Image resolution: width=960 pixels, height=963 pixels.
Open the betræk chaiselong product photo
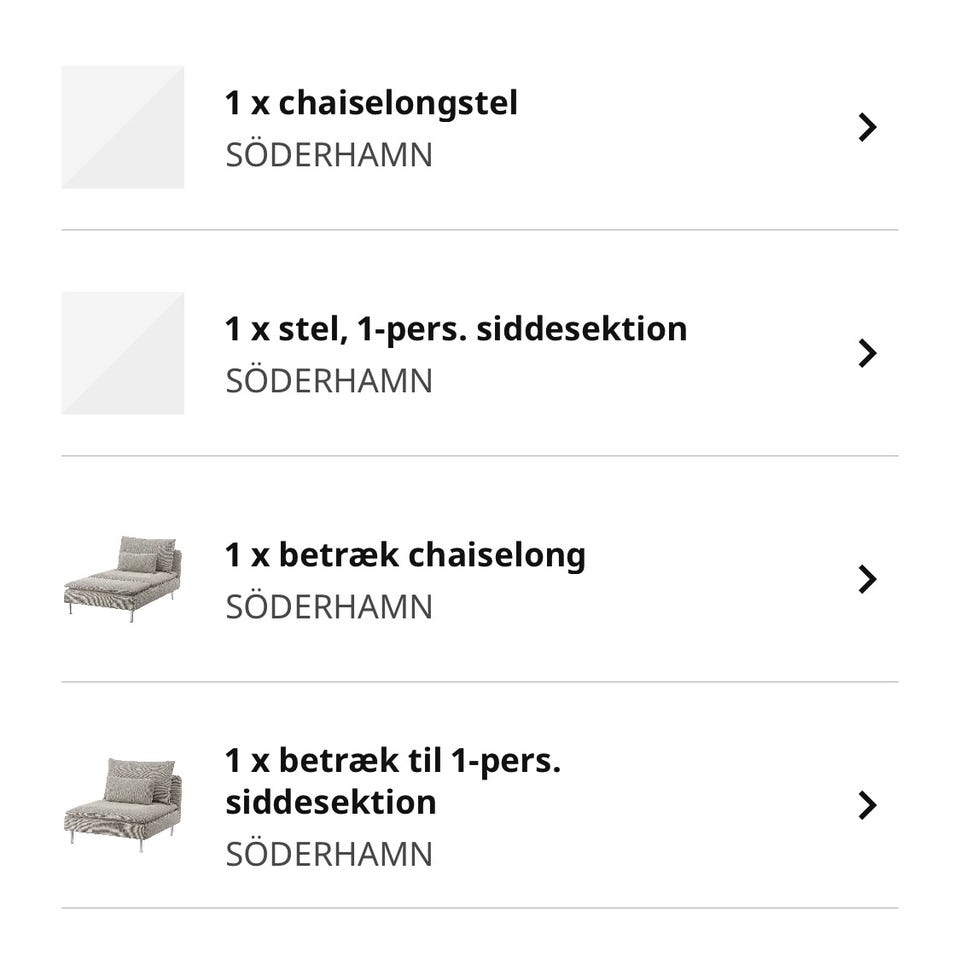pyautogui.click(x=123, y=579)
